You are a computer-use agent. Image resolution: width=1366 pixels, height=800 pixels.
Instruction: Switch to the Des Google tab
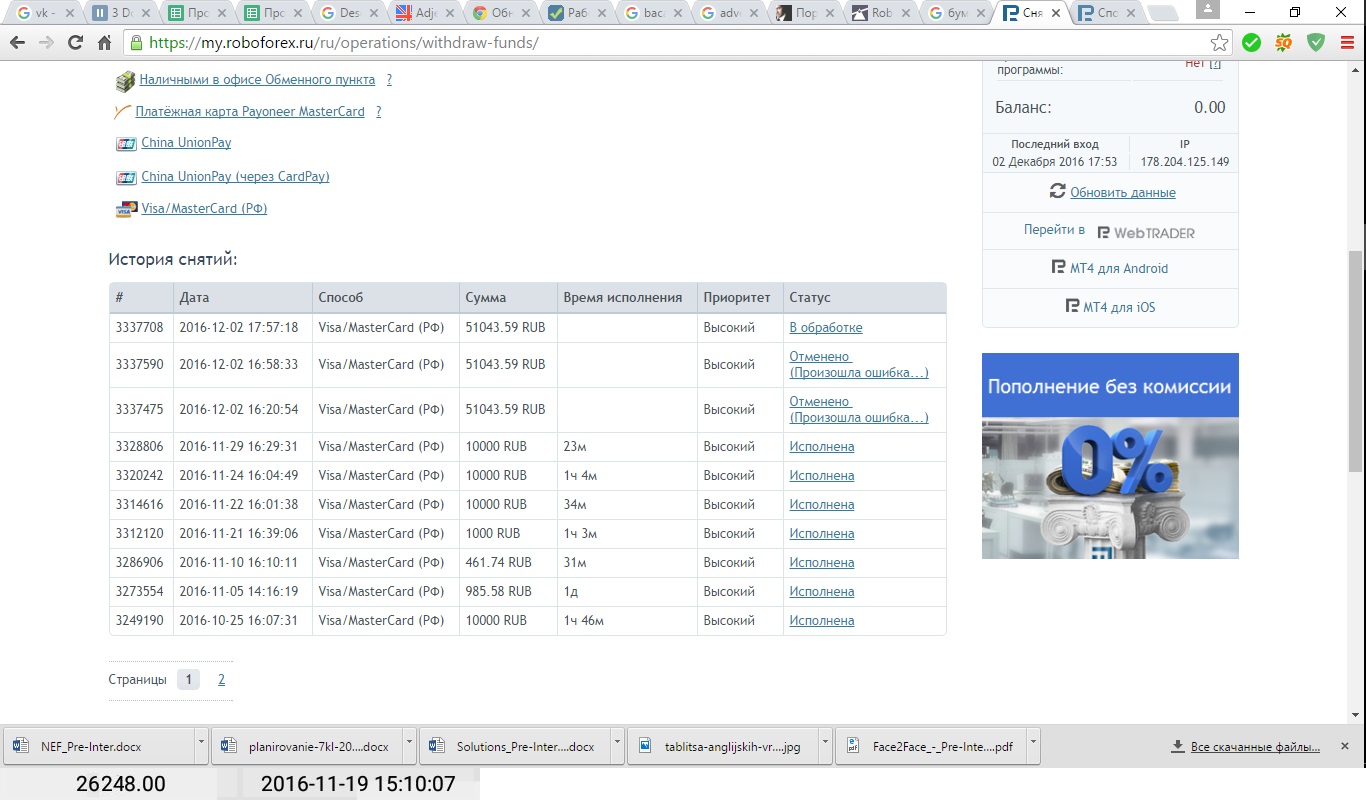tap(347, 14)
